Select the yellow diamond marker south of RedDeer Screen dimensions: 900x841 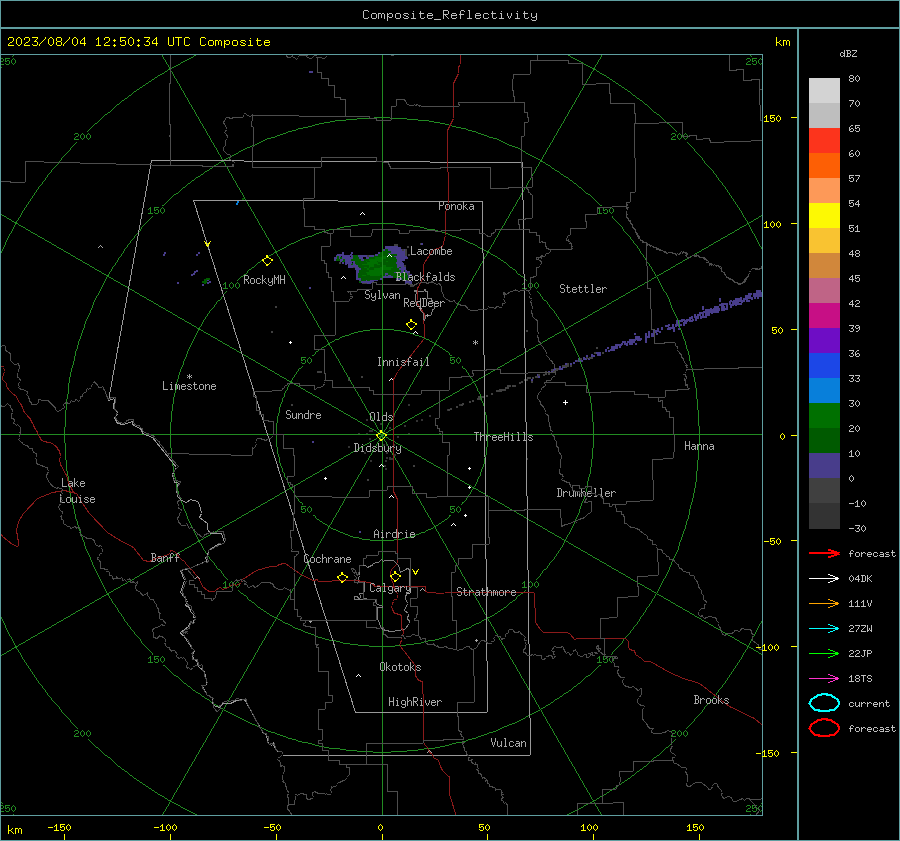pos(411,325)
